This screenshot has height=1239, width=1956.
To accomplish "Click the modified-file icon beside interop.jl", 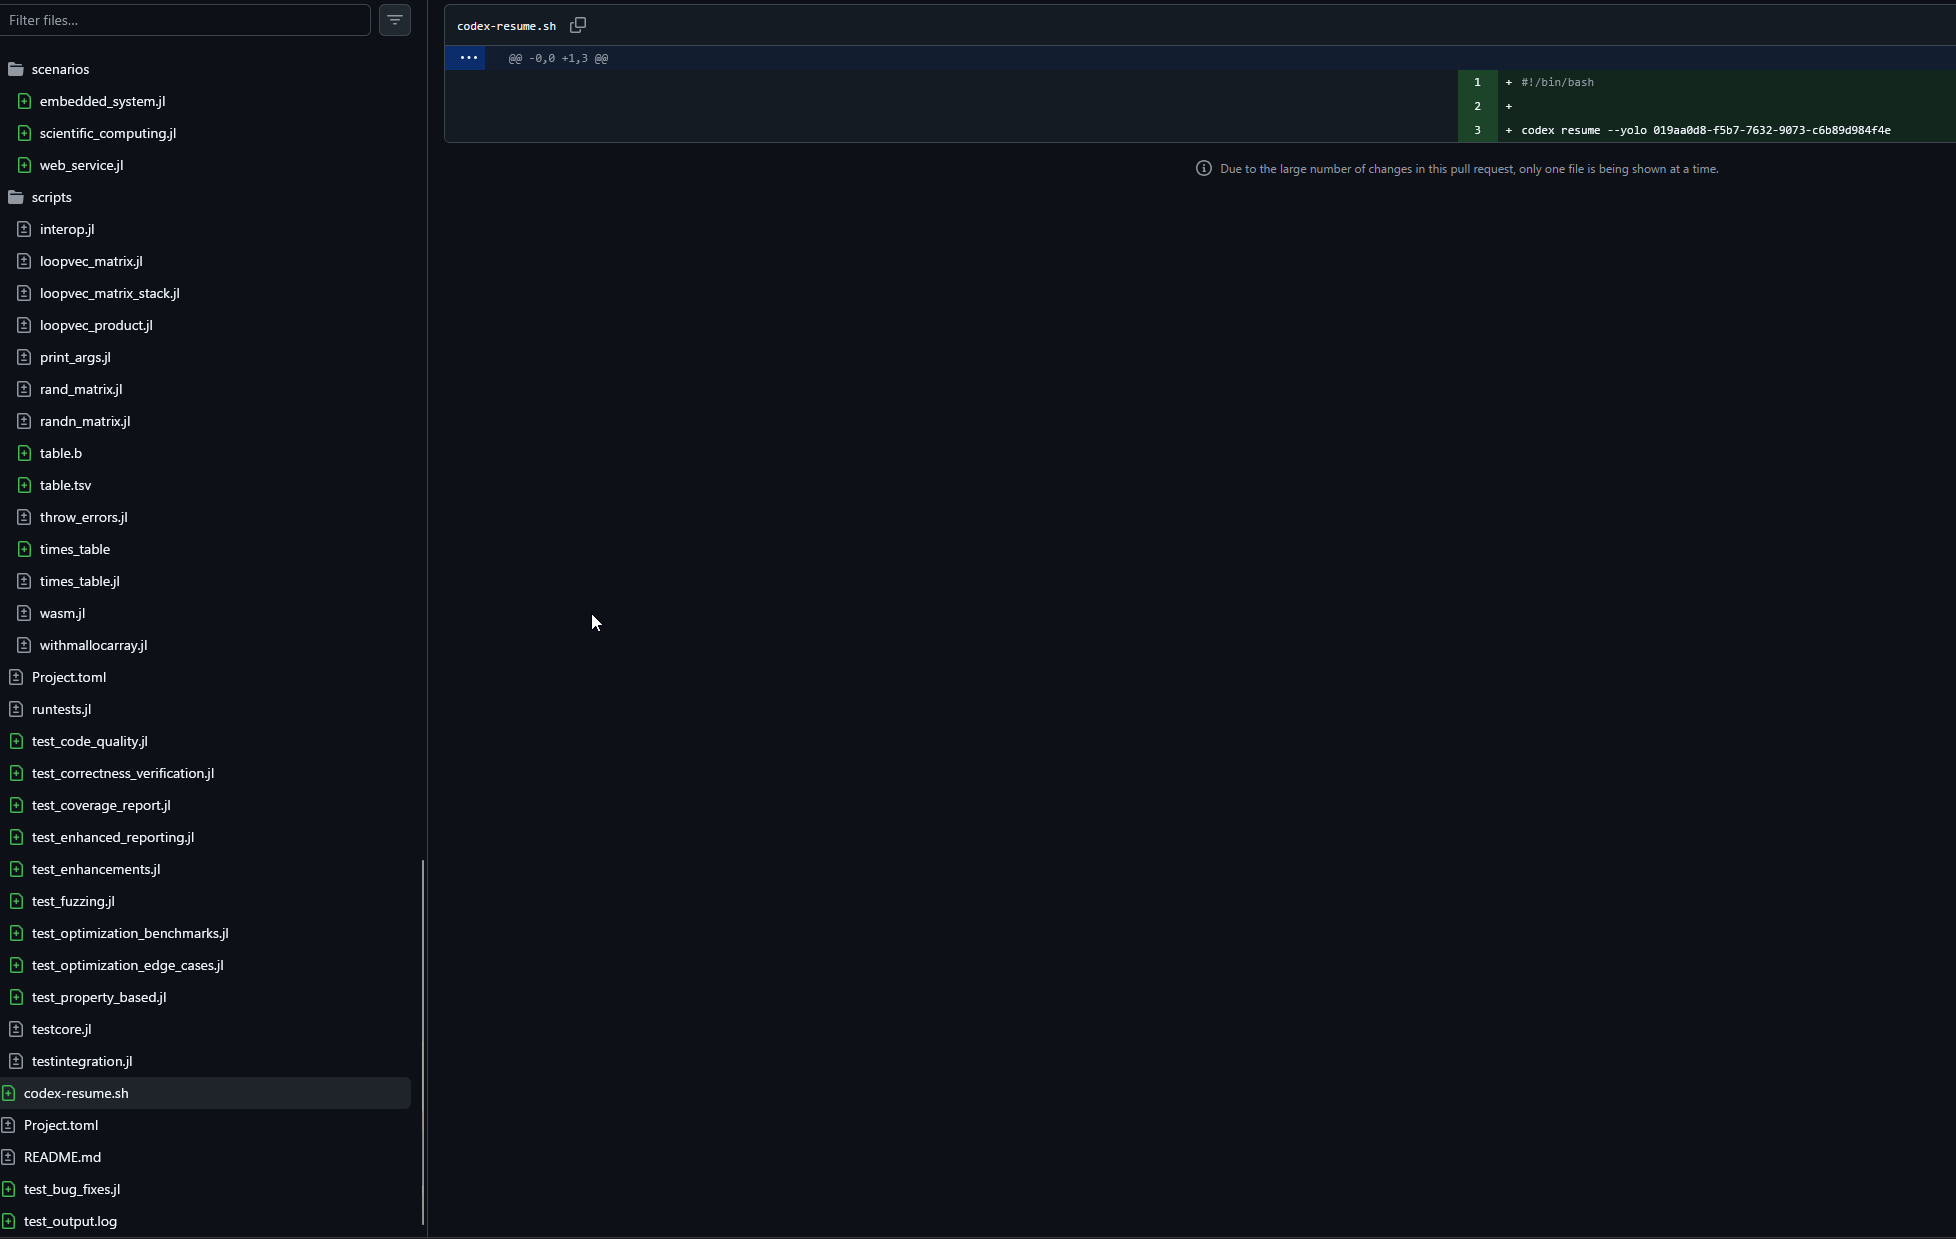I will click(x=24, y=229).
